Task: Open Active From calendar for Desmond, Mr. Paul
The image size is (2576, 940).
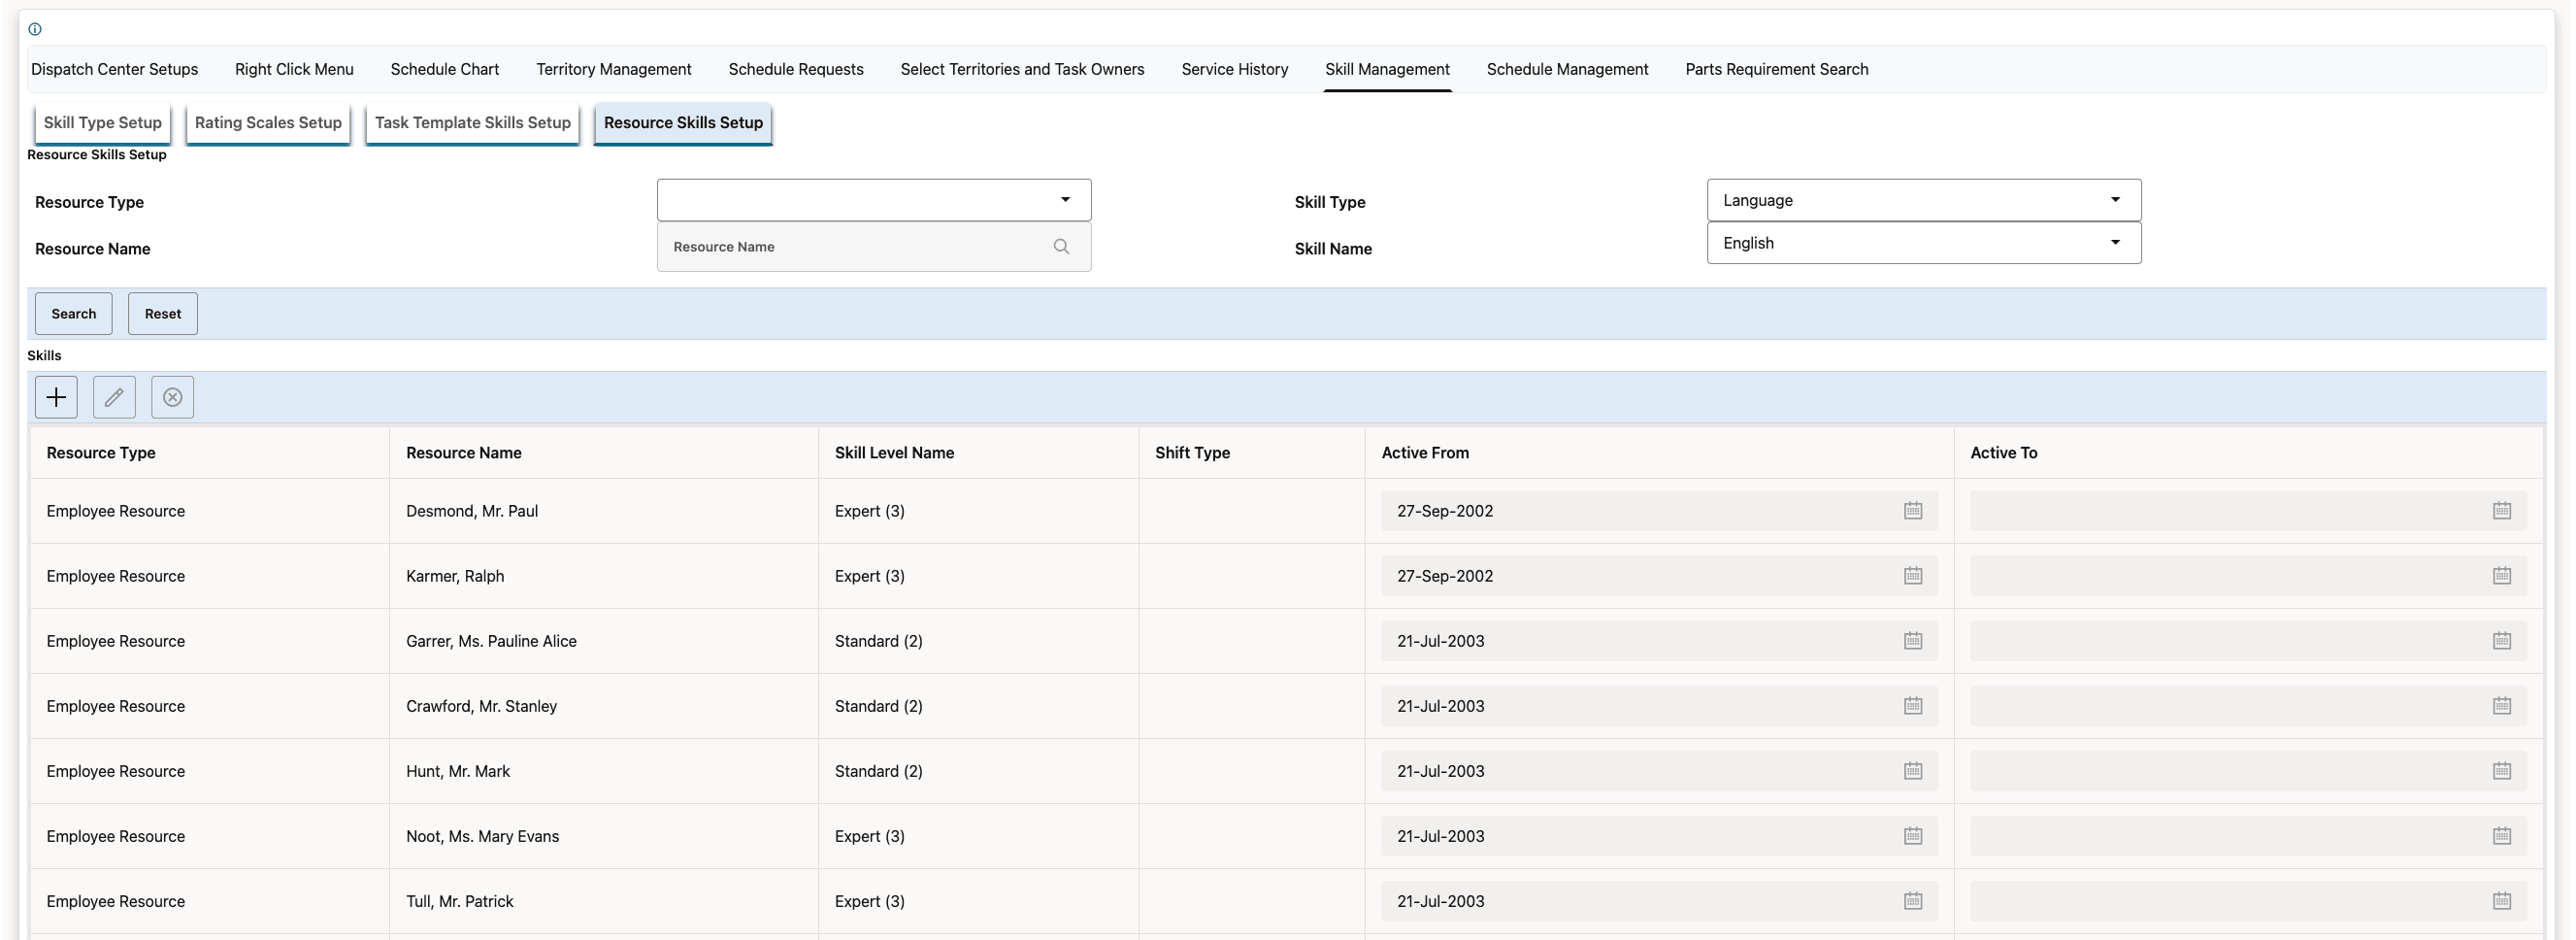Action: tap(1912, 511)
